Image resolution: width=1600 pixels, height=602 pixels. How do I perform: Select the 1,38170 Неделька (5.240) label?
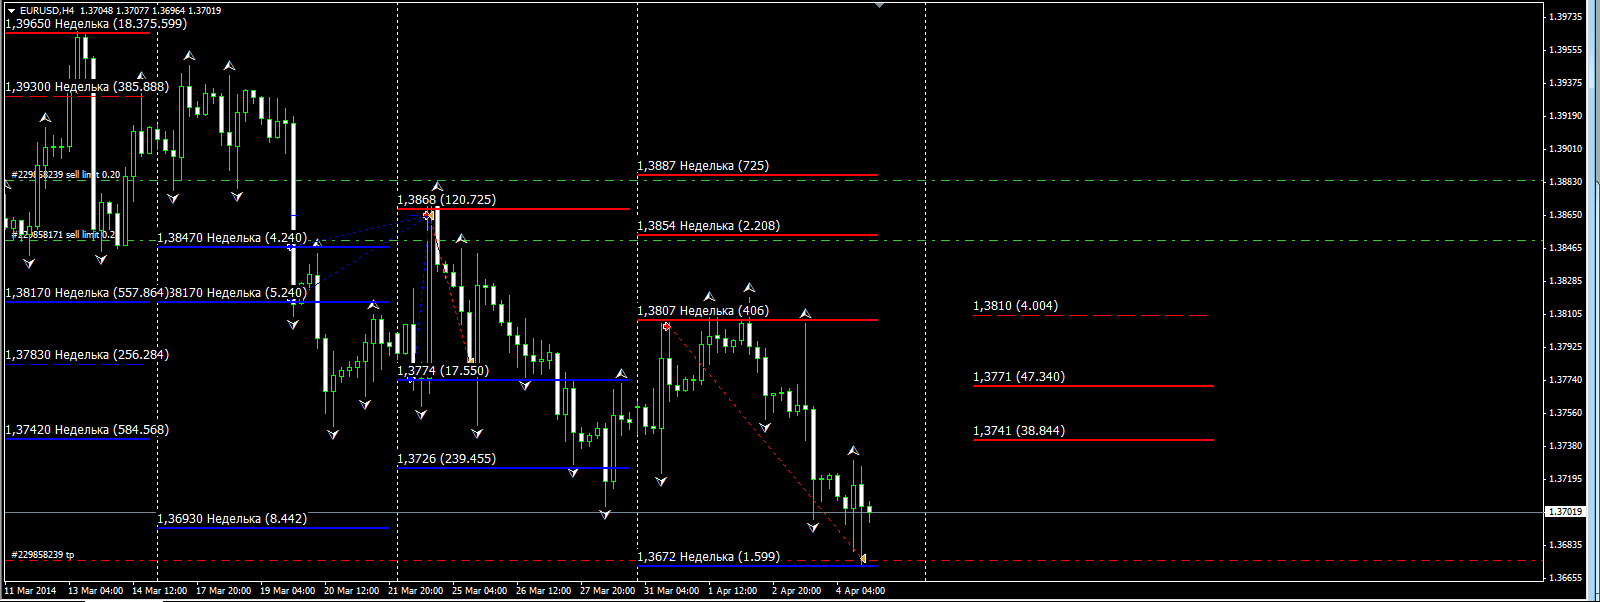click(237, 293)
